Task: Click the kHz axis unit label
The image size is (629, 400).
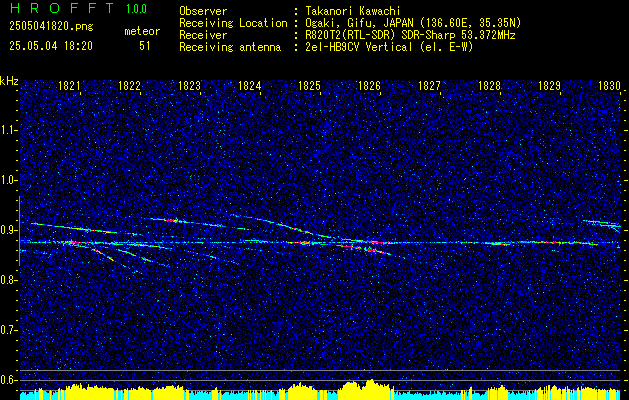Action: click(9, 81)
